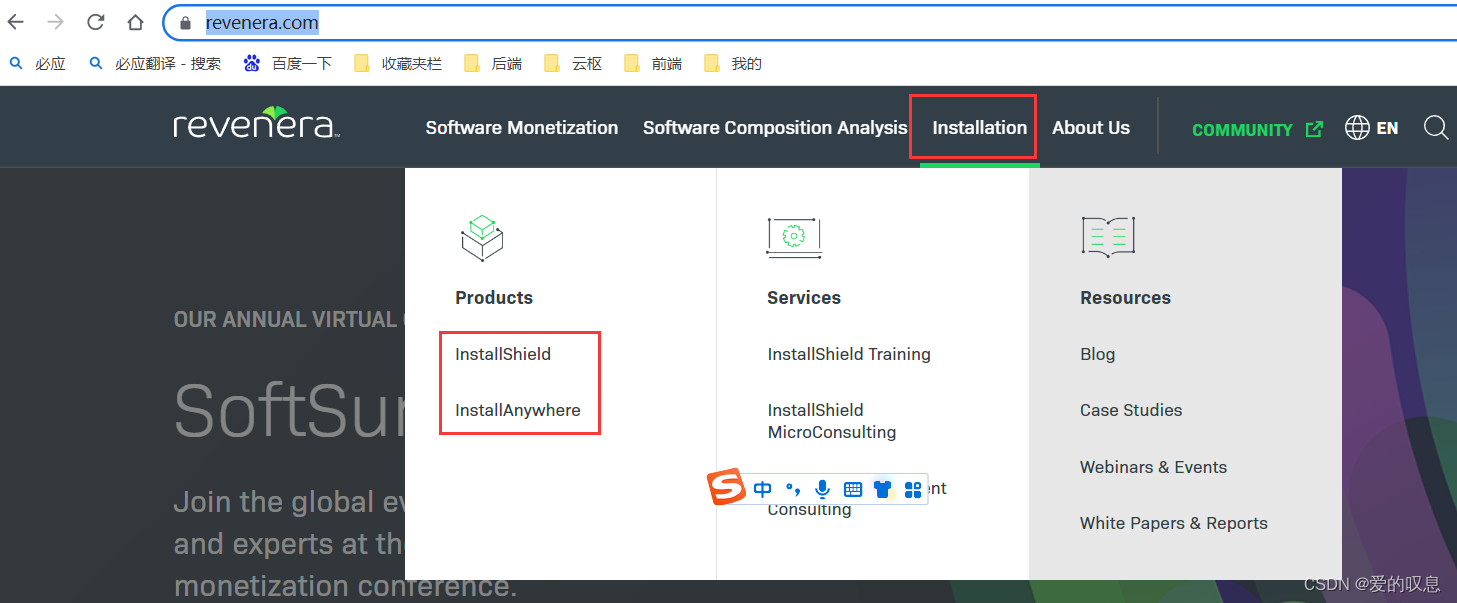Open site search with the magnifier icon
Screen dimensions: 1457x603
[1436, 128]
